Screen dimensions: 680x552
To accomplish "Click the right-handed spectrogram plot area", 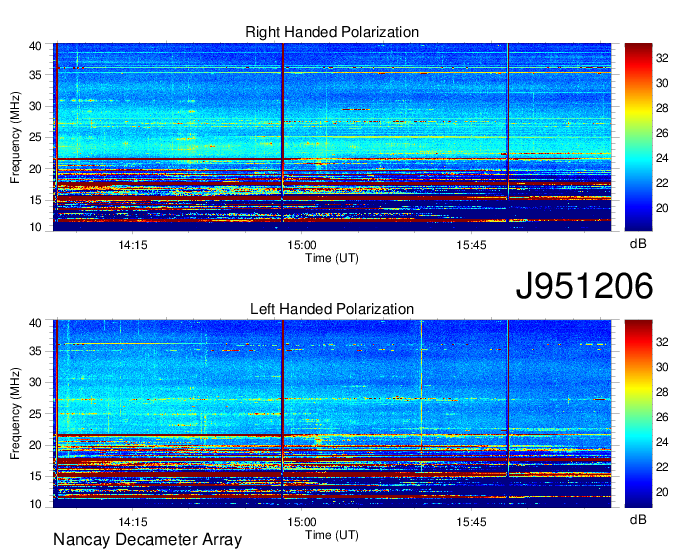I will click(332, 137).
